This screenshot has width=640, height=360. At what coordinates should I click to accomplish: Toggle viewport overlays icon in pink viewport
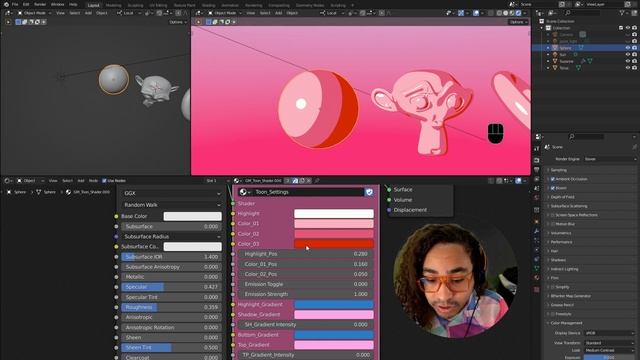pos(476,13)
